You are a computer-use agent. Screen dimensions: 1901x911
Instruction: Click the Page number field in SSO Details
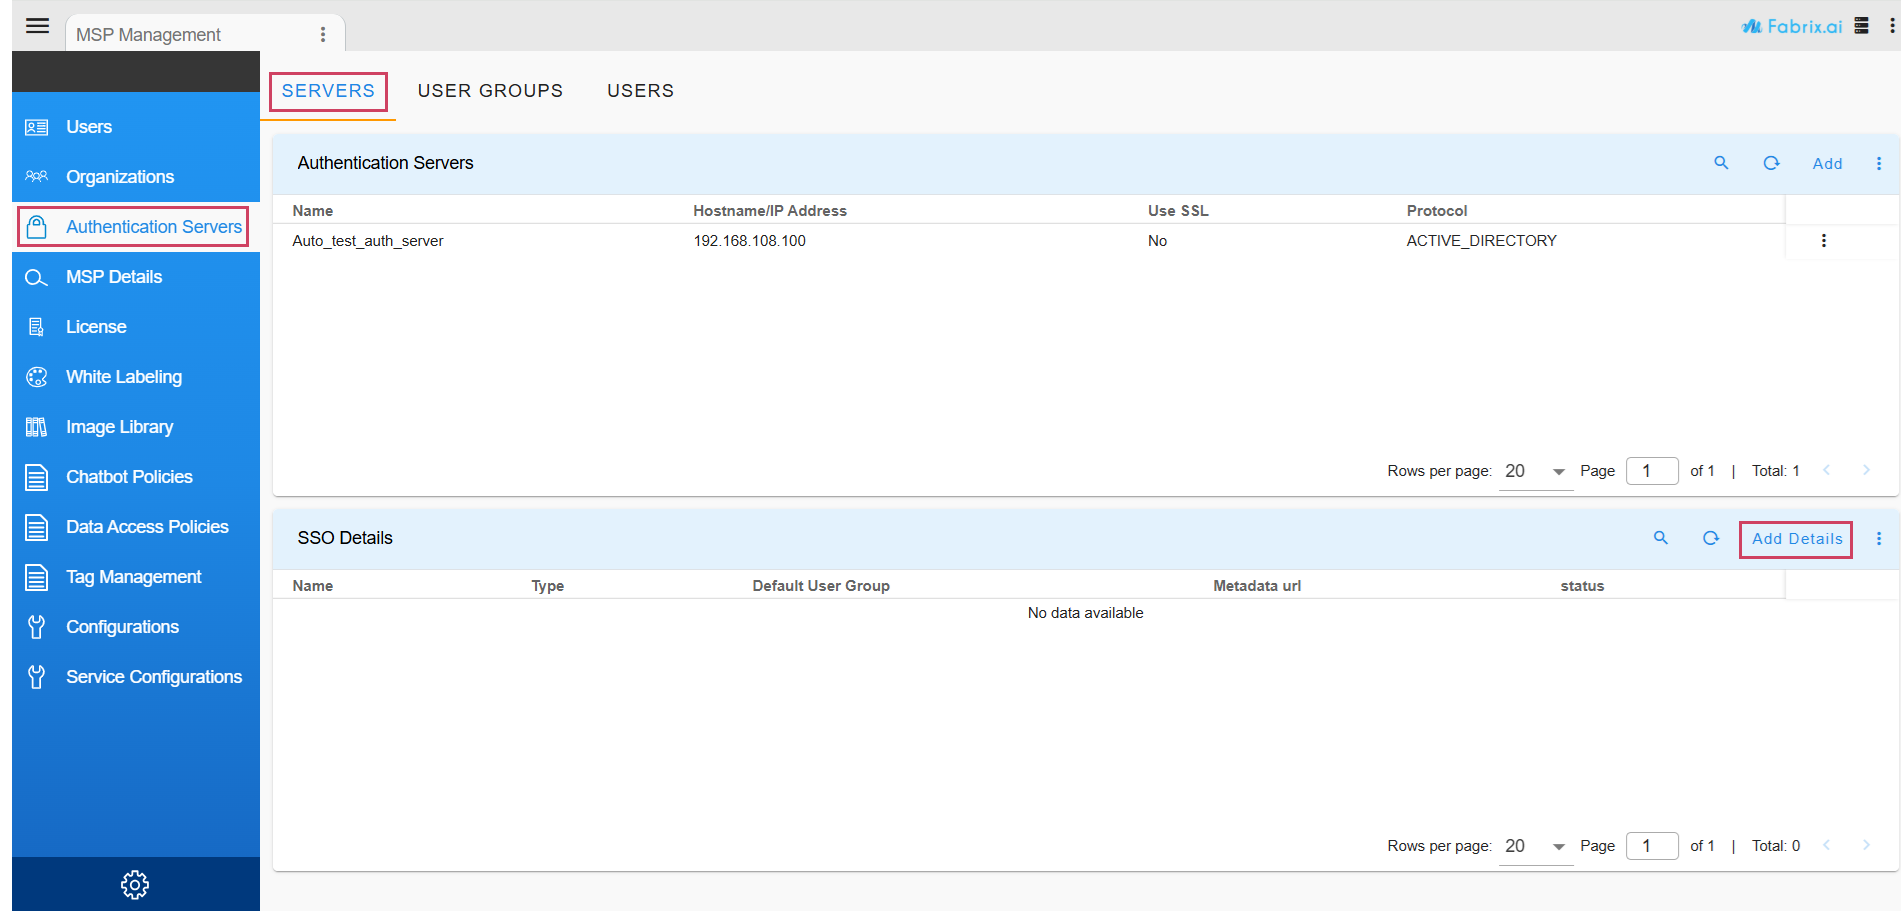pyautogui.click(x=1651, y=846)
